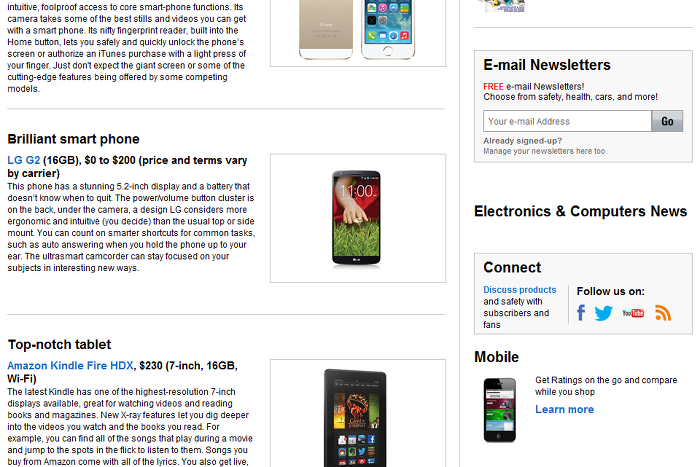Screen dimensions: 700x467
Task: Open the orange RSS feed icon
Action: 663,313
